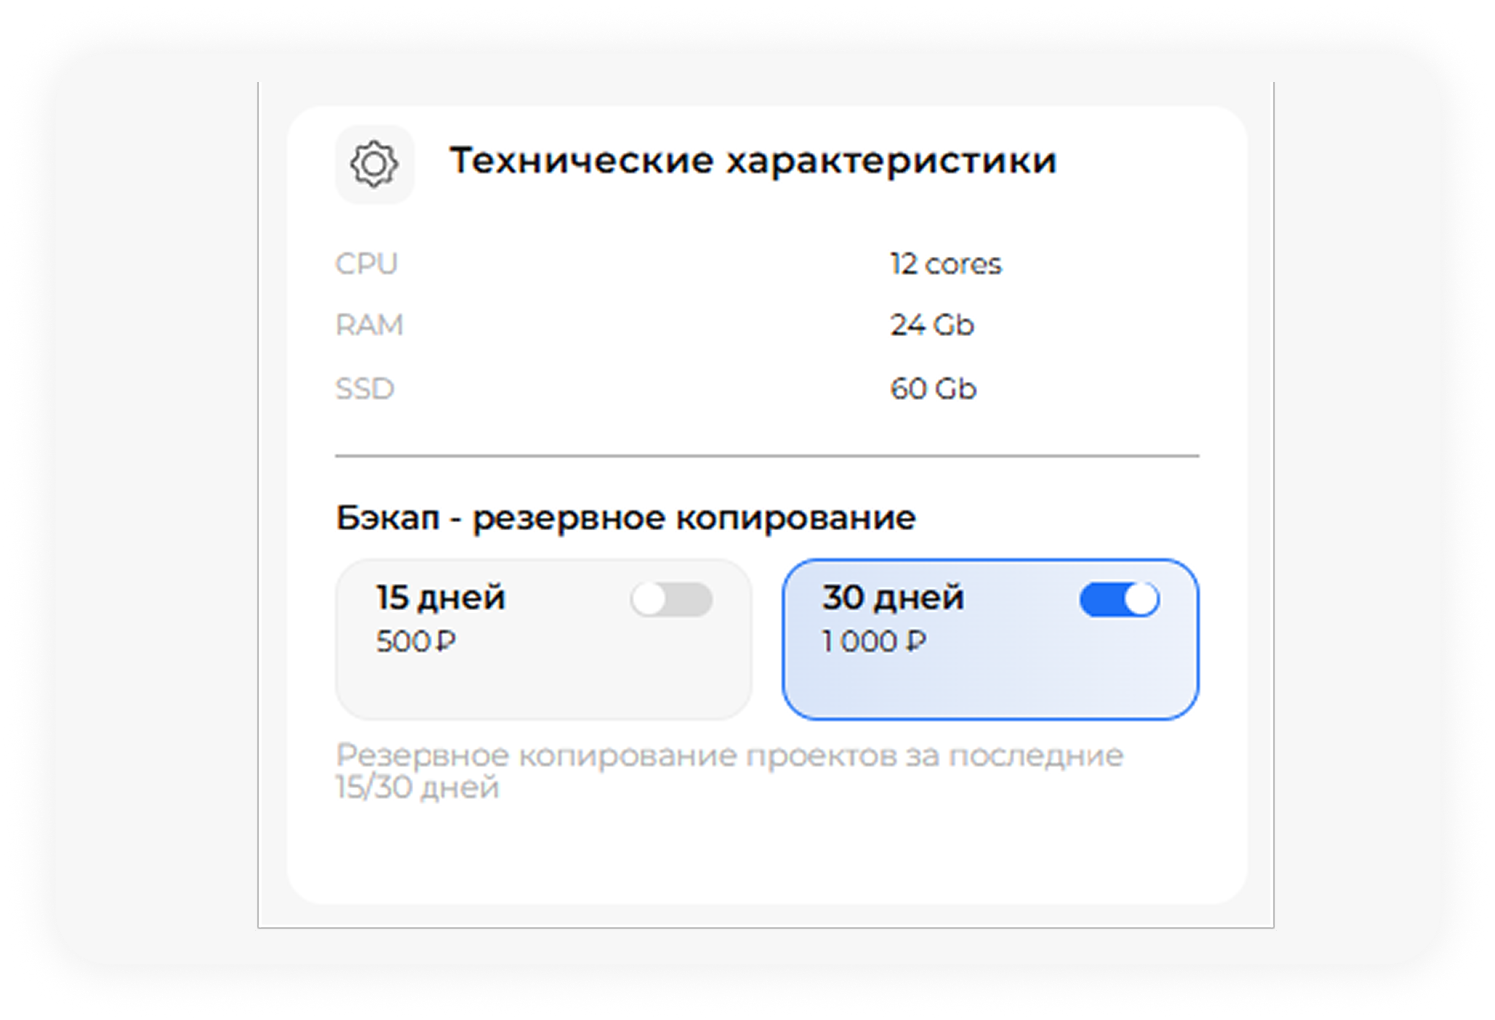The image size is (1495, 1020).
Task: Click the Технические характеристики heading
Action: tap(752, 160)
